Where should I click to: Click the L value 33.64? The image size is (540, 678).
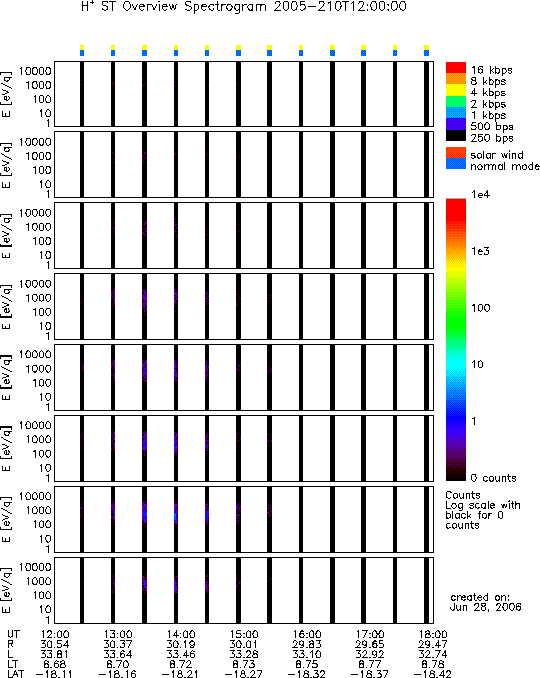click(118, 654)
